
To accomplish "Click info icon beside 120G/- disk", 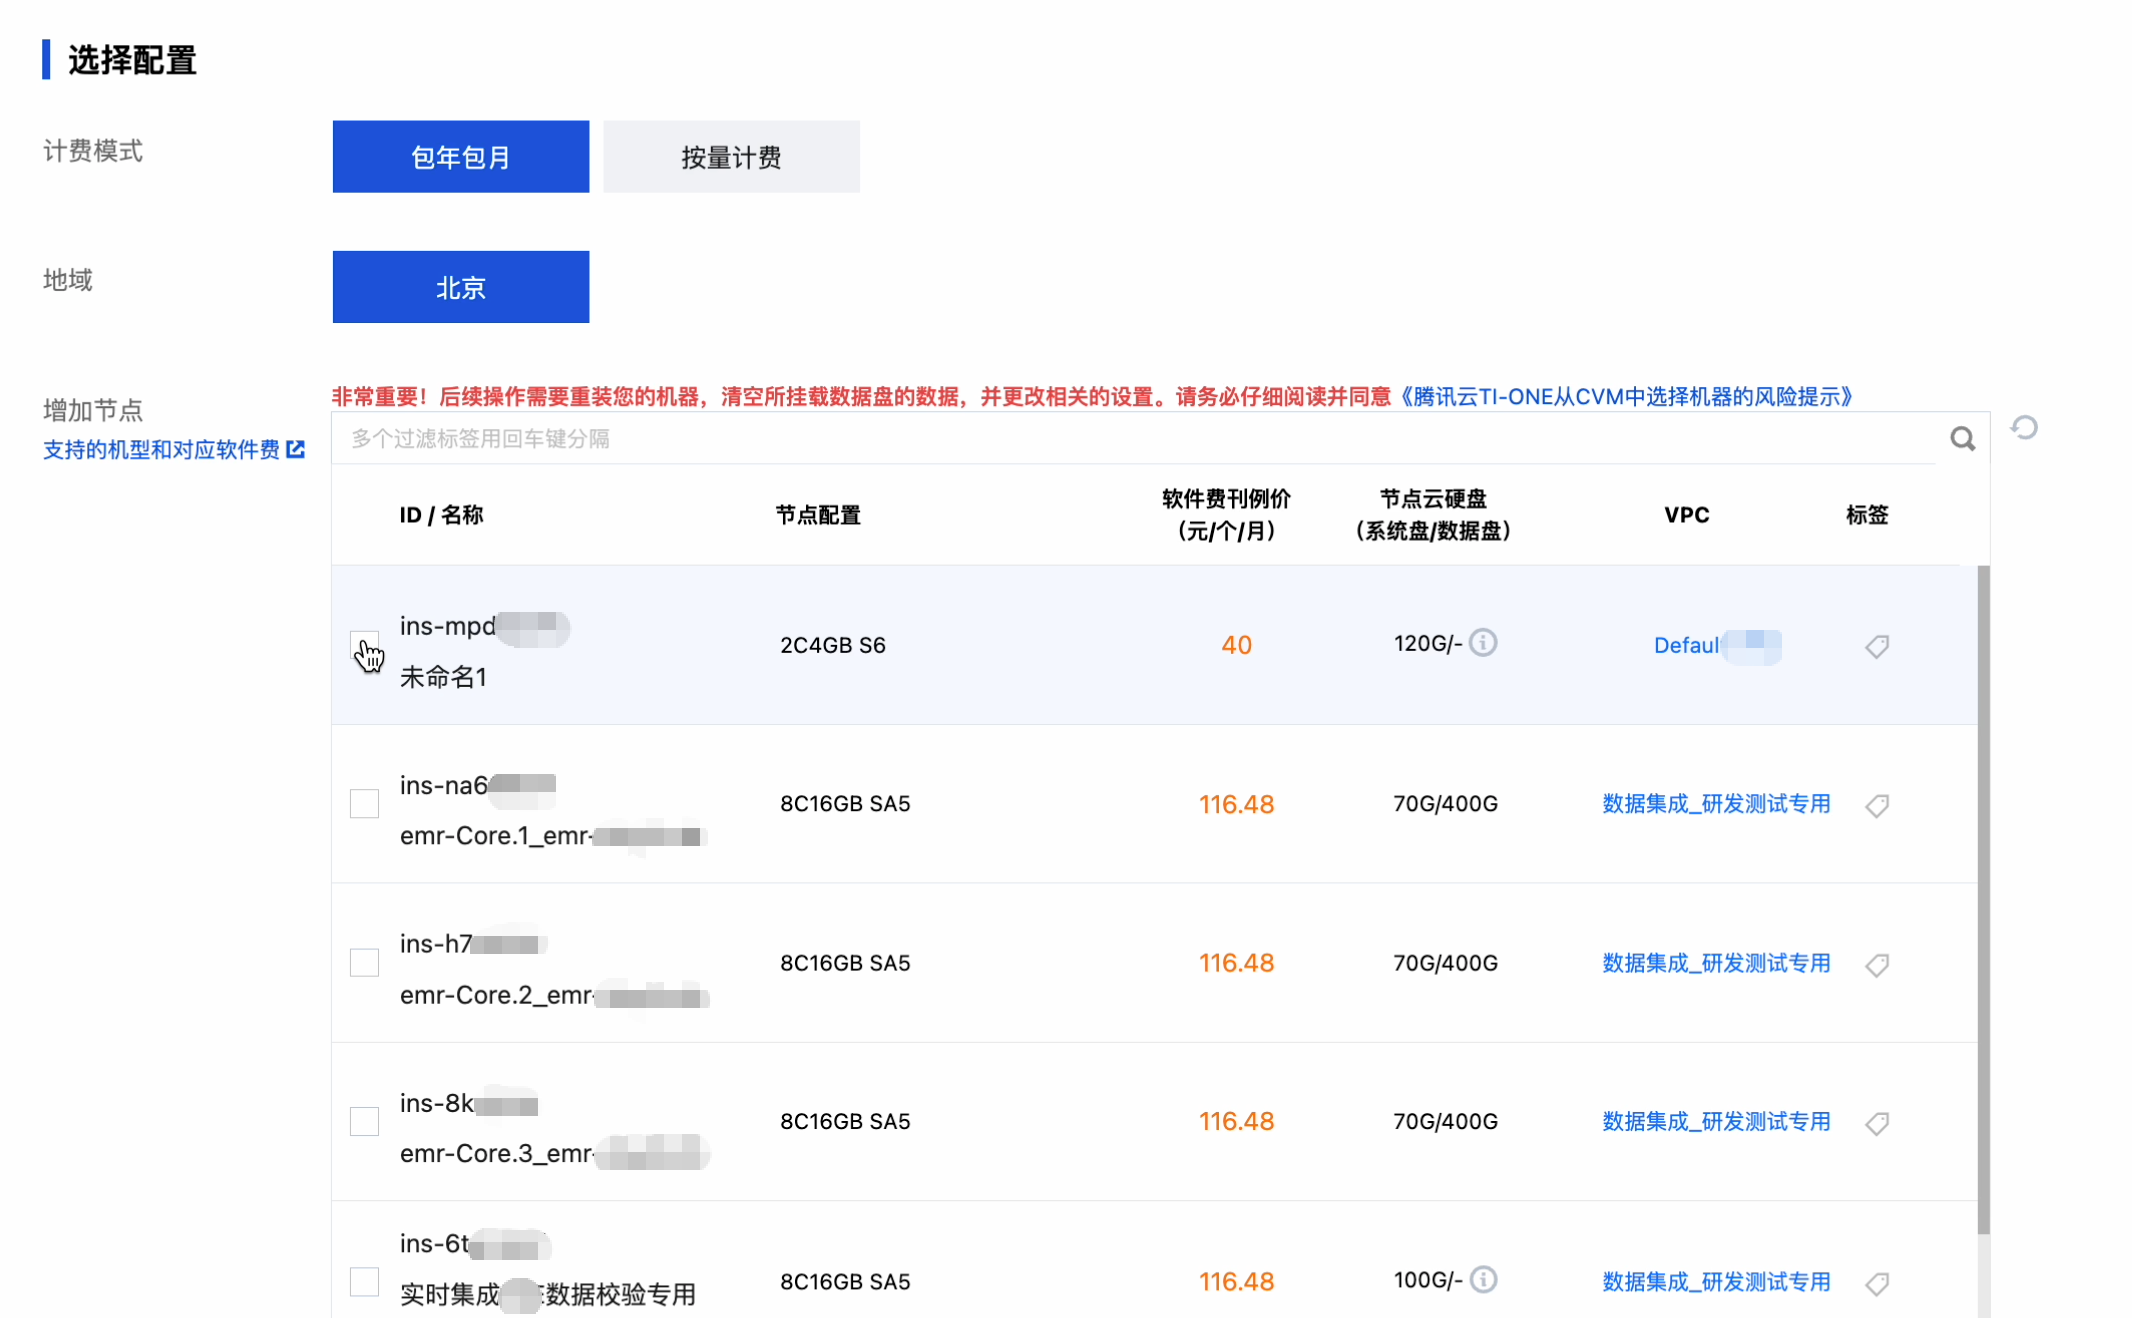I will click(1484, 642).
